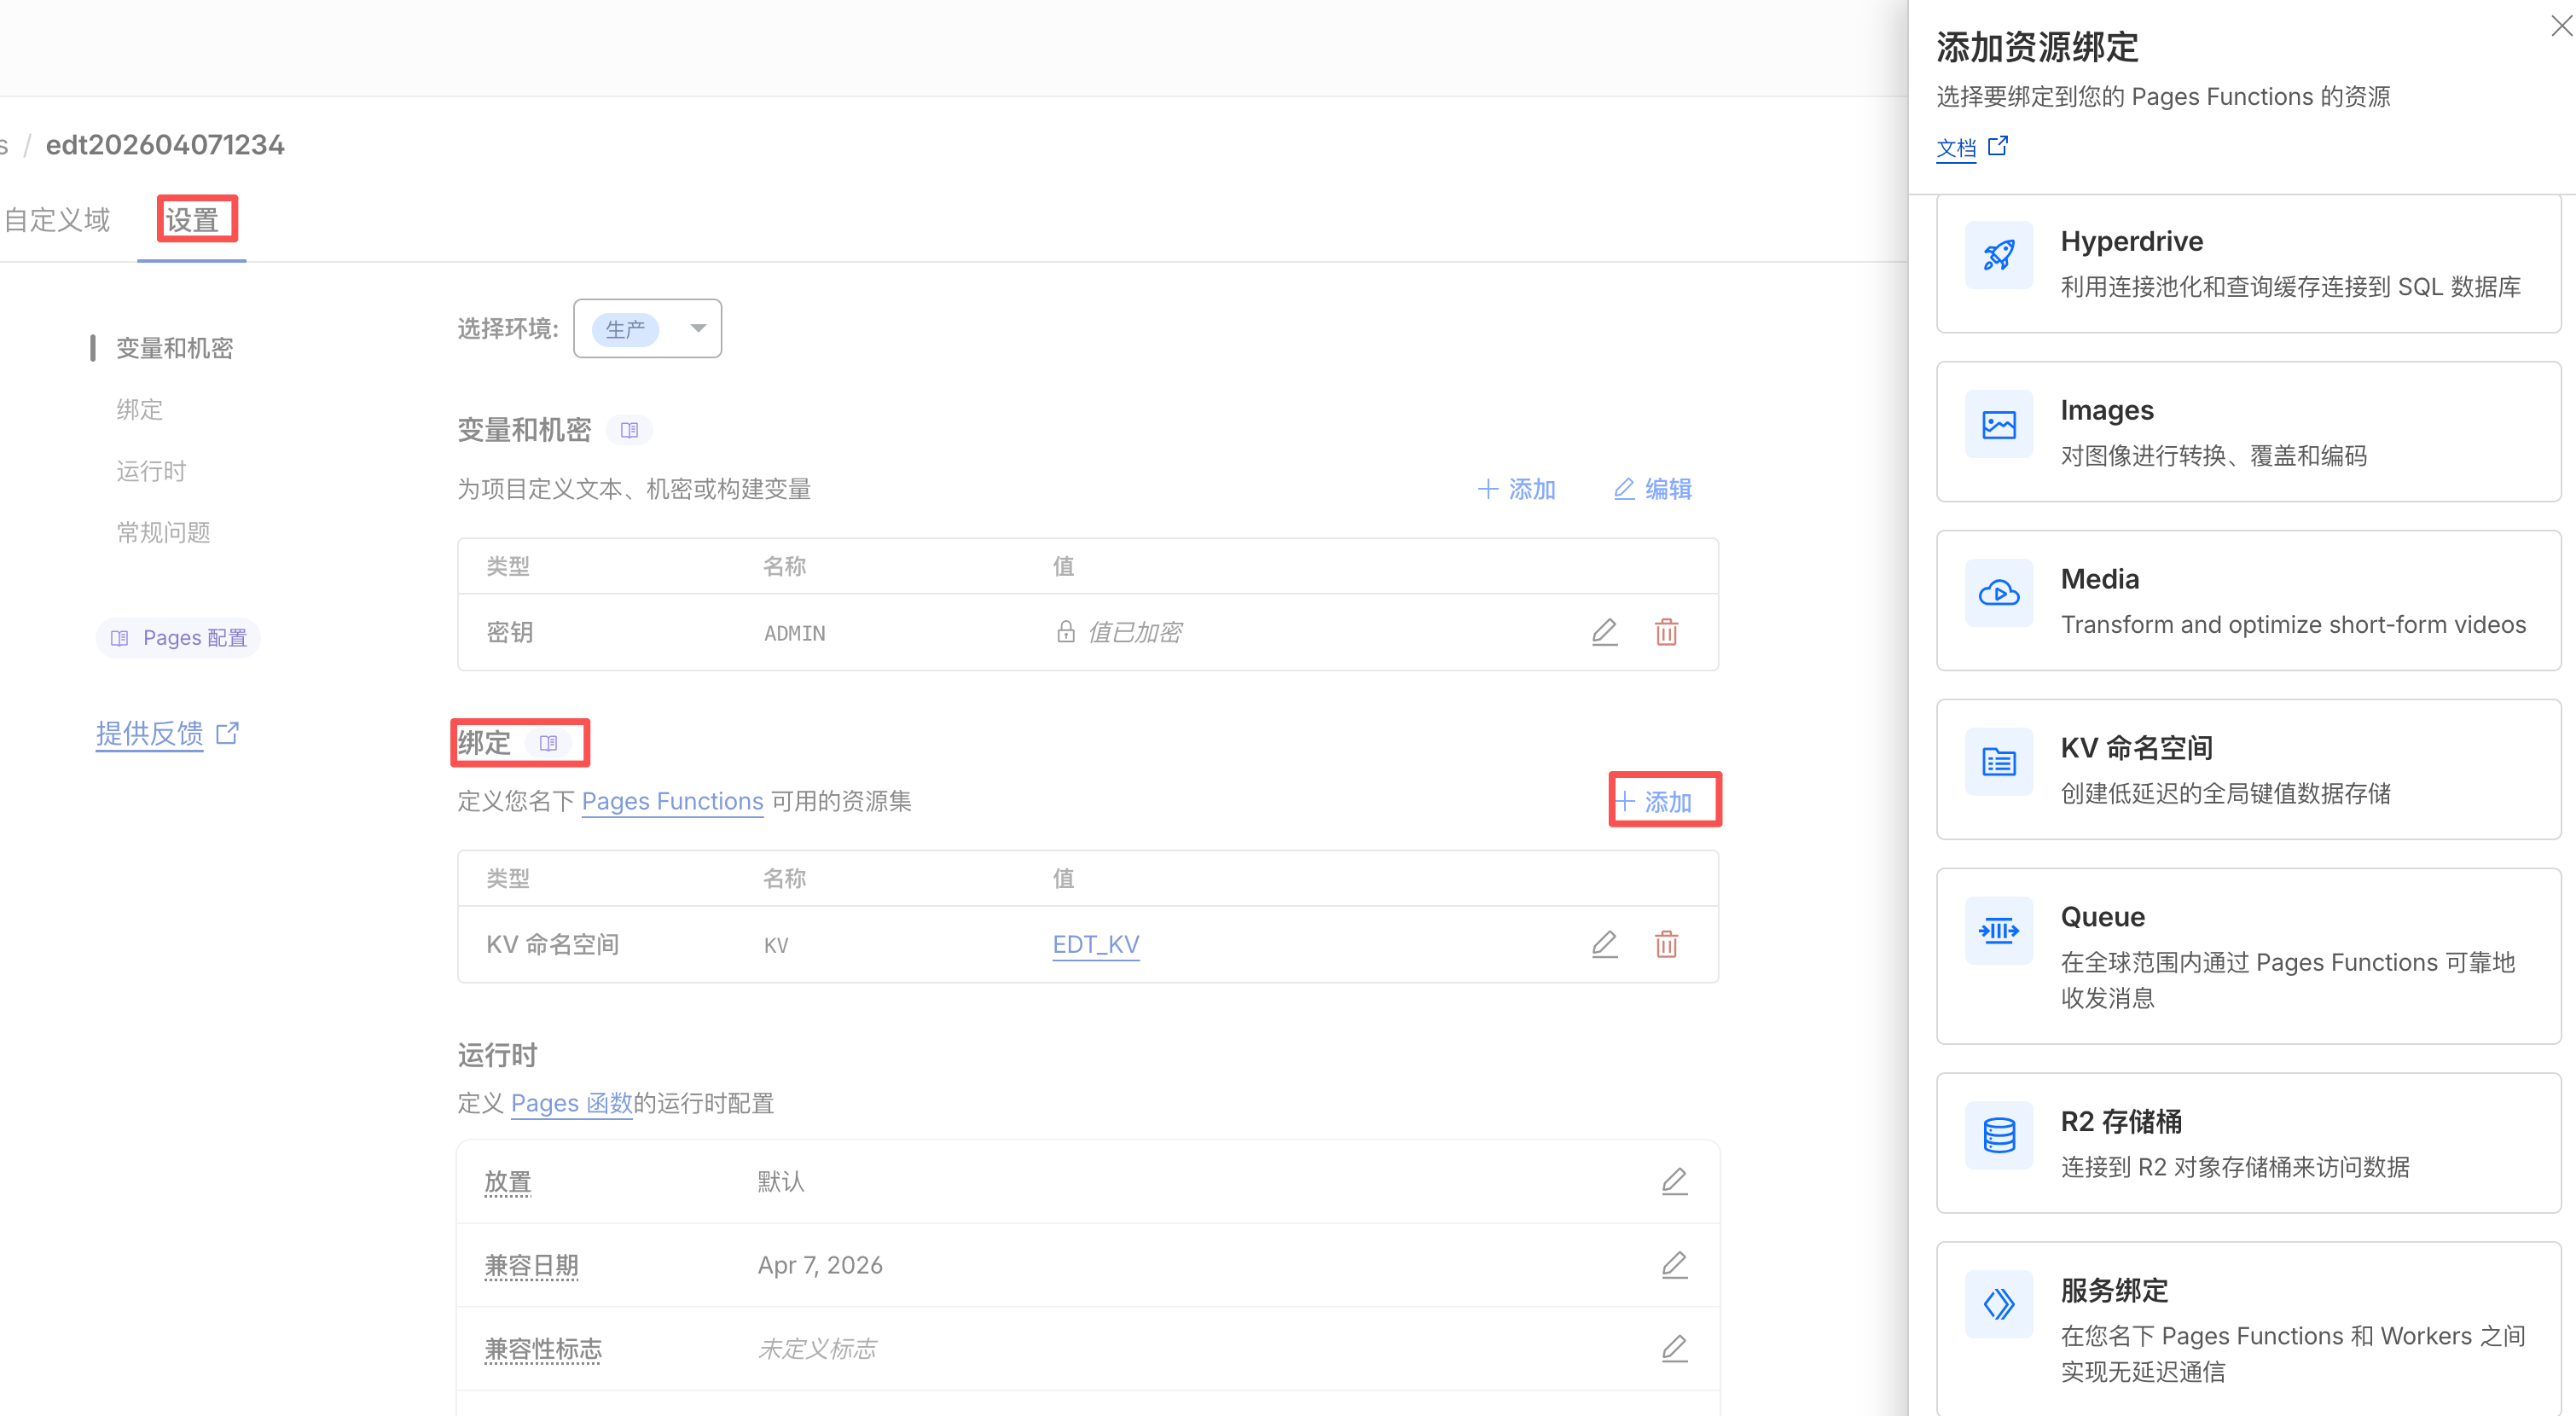Click the Queue arrows icon
2576x1416 pixels.
click(x=1998, y=931)
